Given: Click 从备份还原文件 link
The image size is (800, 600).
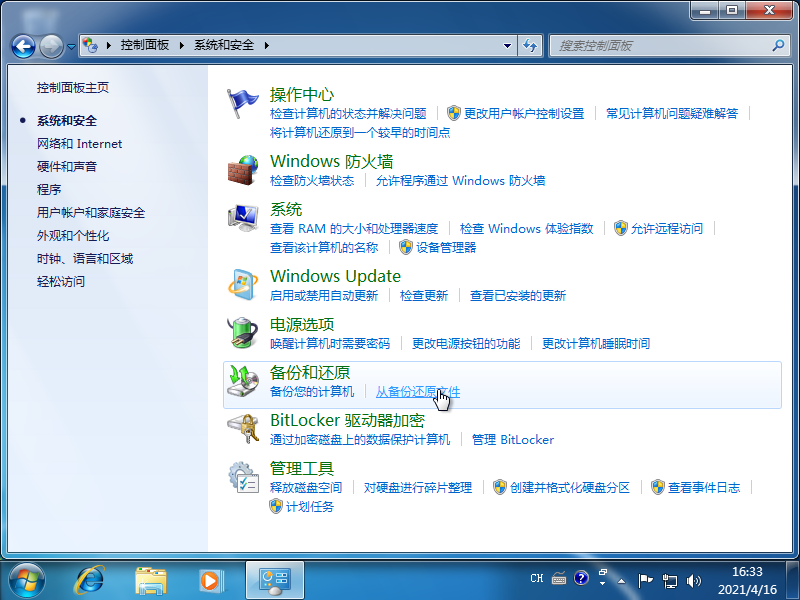Looking at the screenshot, I should tap(418, 392).
